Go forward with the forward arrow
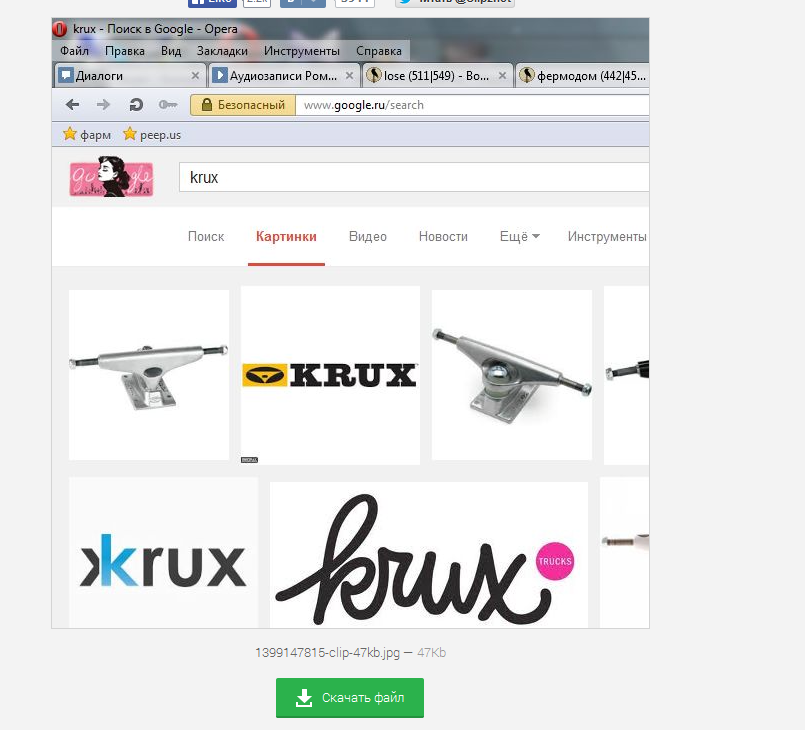Image resolution: width=805 pixels, height=730 pixels. tap(103, 105)
